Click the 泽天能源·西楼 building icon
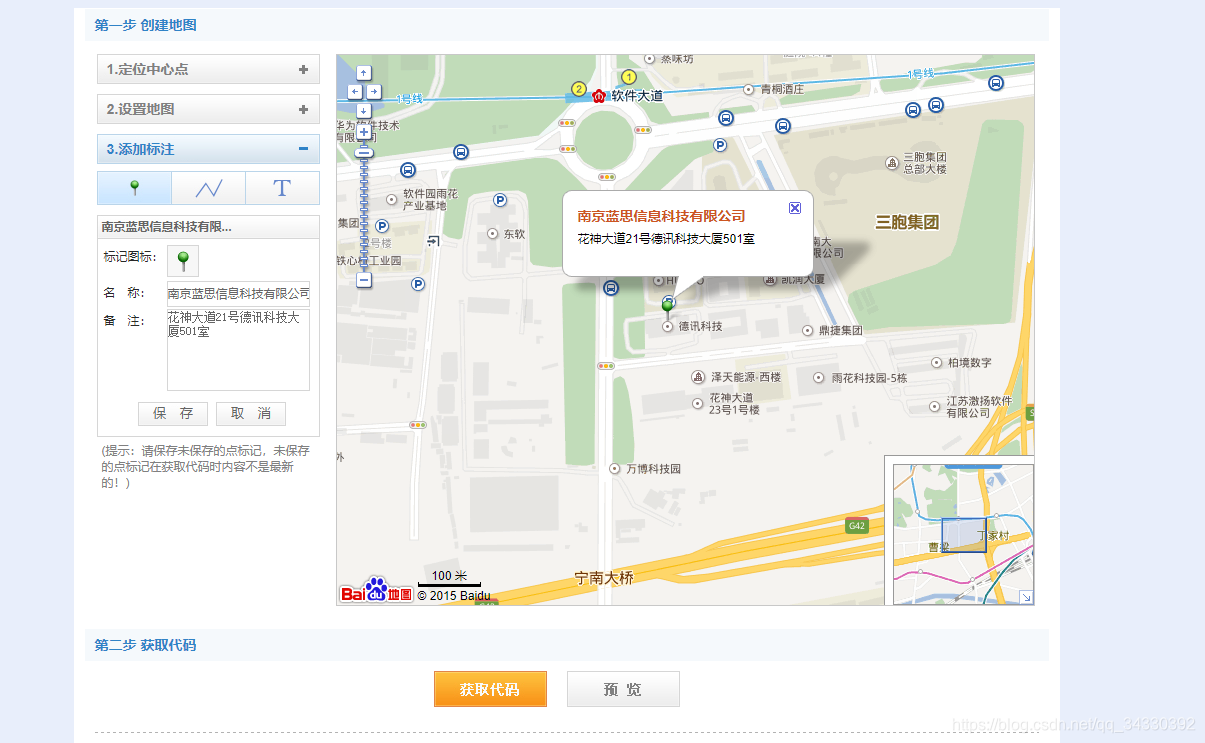1205x743 pixels. tap(698, 377)
